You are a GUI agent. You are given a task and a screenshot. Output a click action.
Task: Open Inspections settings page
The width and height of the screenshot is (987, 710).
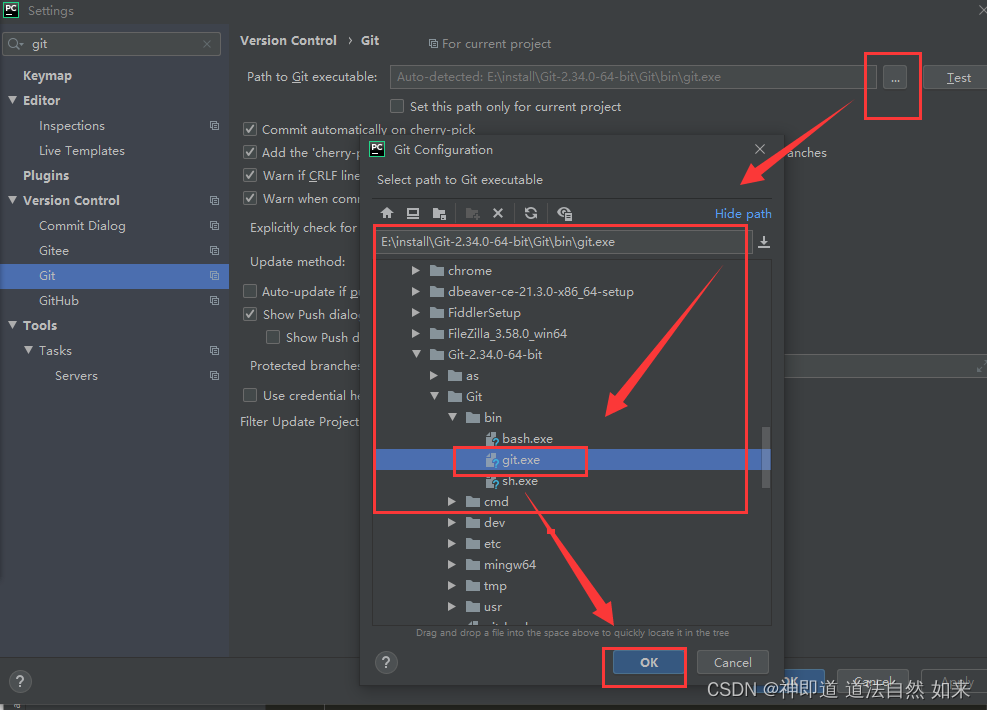coord(72,126)
